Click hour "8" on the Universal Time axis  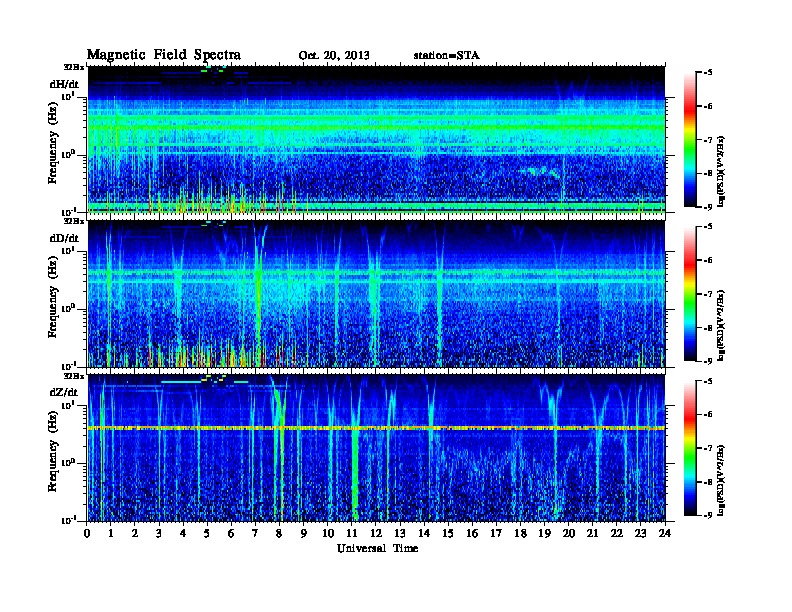tap(279, 533)
